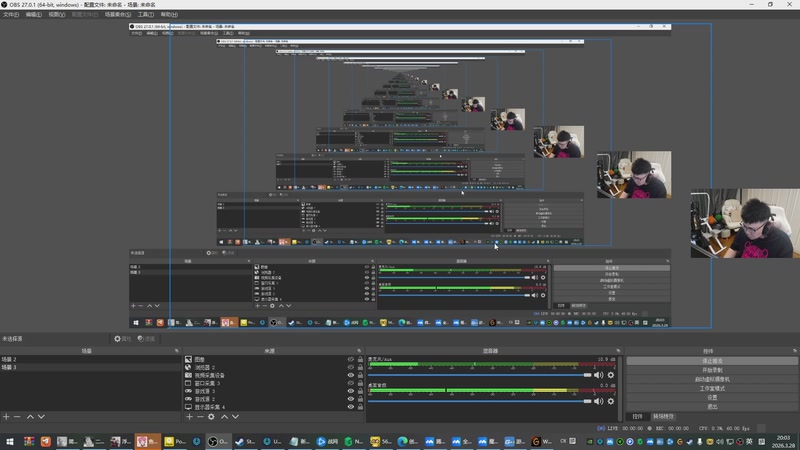Click the taskbar clock showing 20:03
This screenshot has height=450, width=800.
784,441
